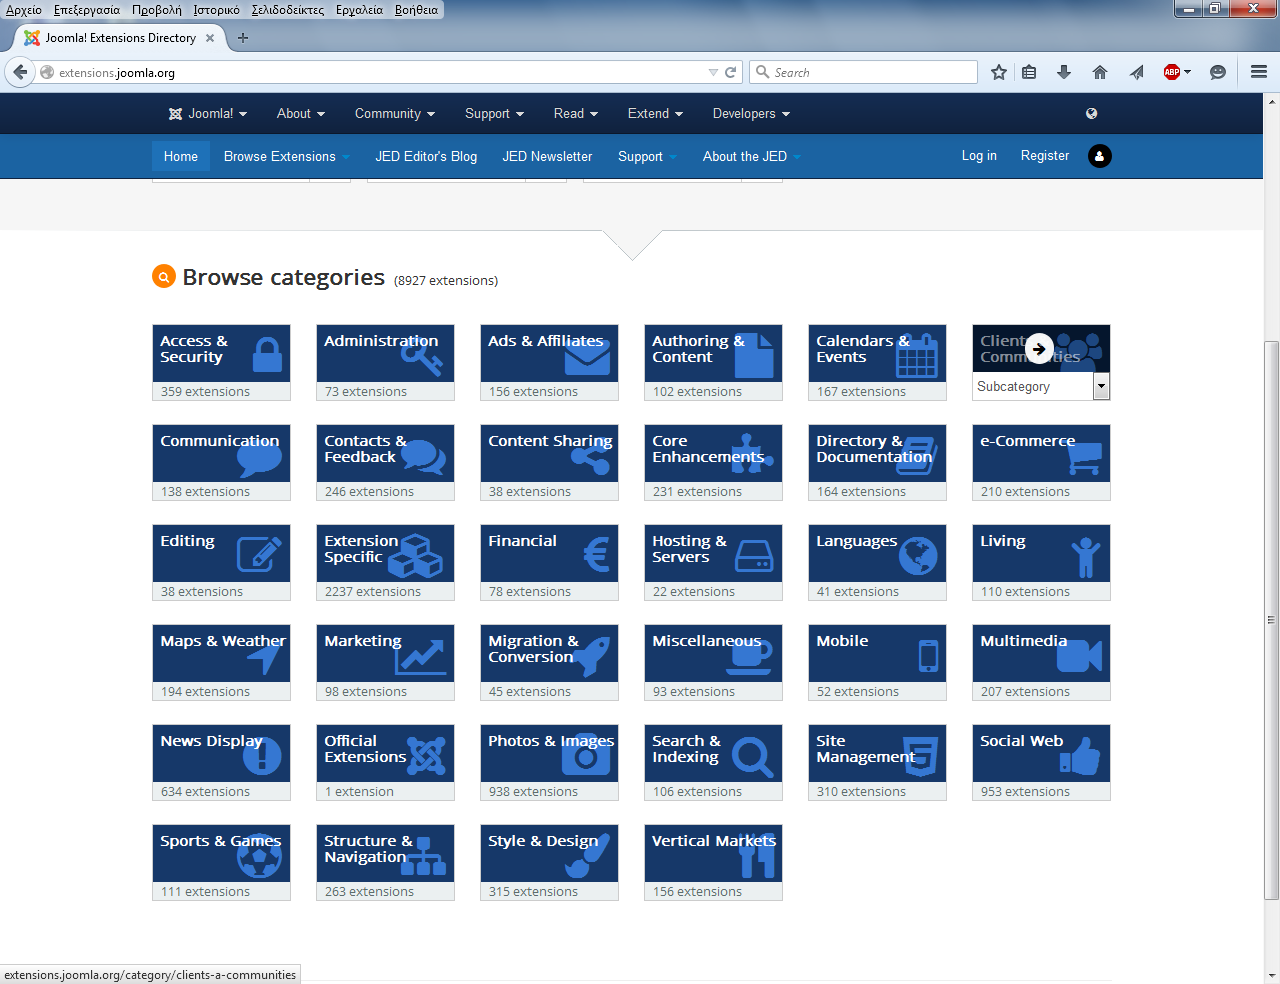The height and width of the screenshot is (984, 1280).
Task: Click the Access & Security lock icon
Action: pyautogui.click(x=267, y=355)
